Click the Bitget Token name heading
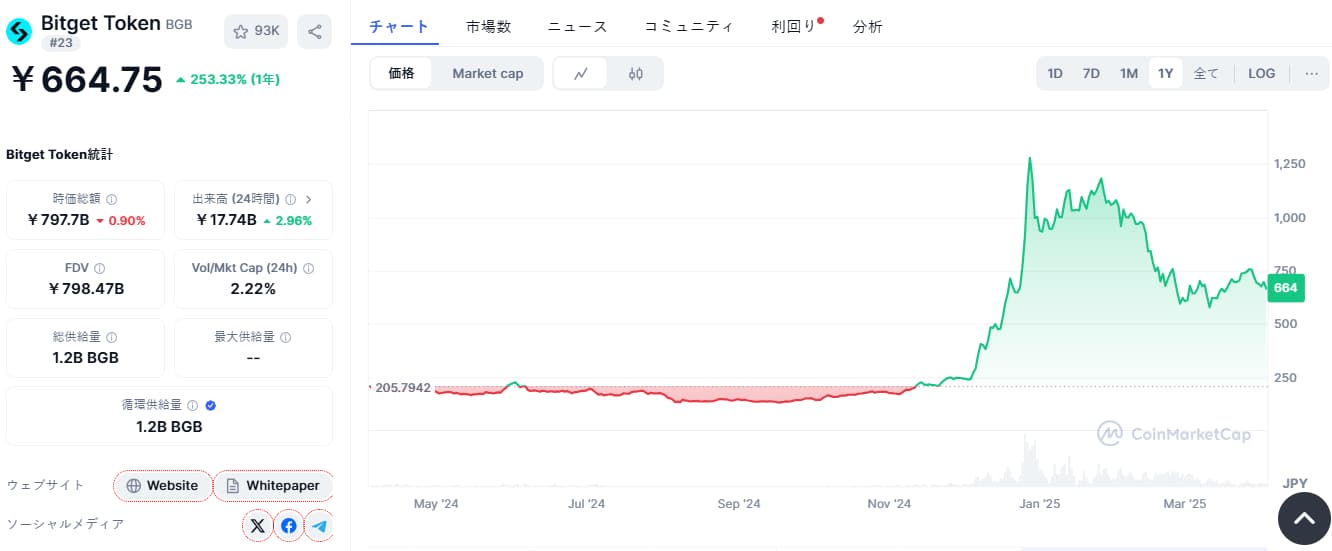 click(101, 23)
